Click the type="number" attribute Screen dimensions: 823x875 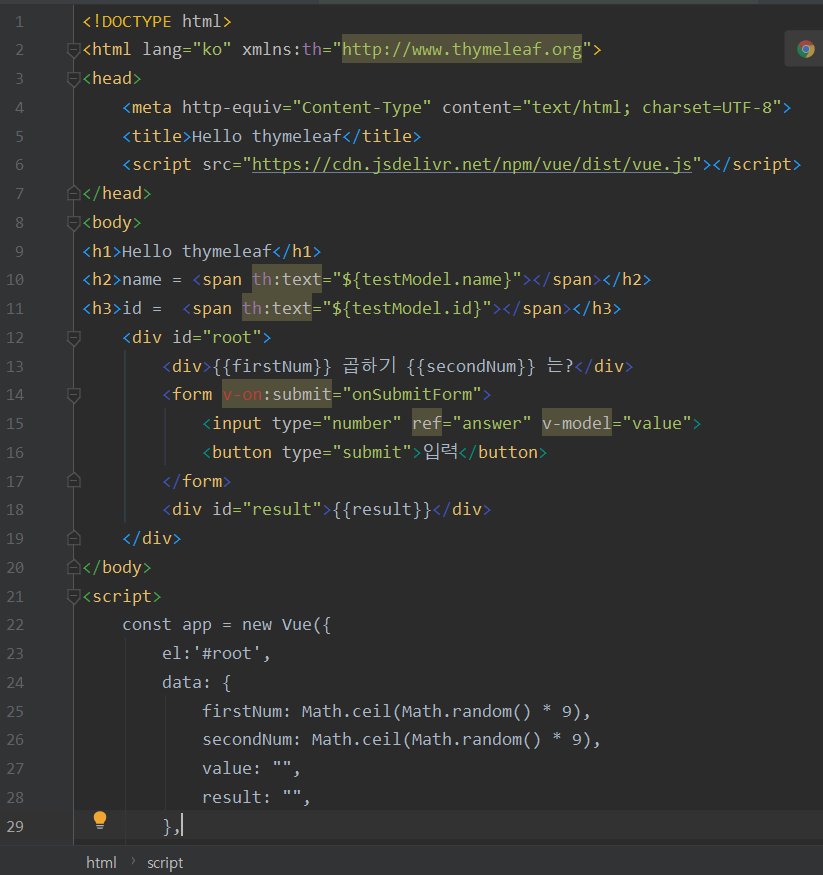pyautogui.click(x=336, y=424)
